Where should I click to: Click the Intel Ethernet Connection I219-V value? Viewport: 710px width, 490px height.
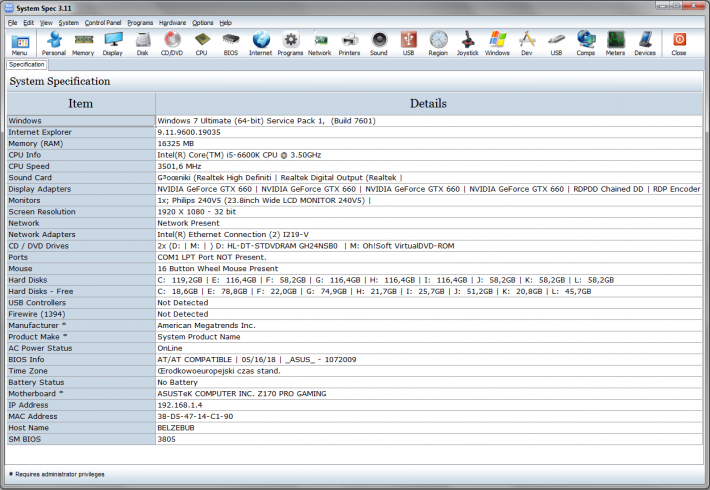(428, 235)
